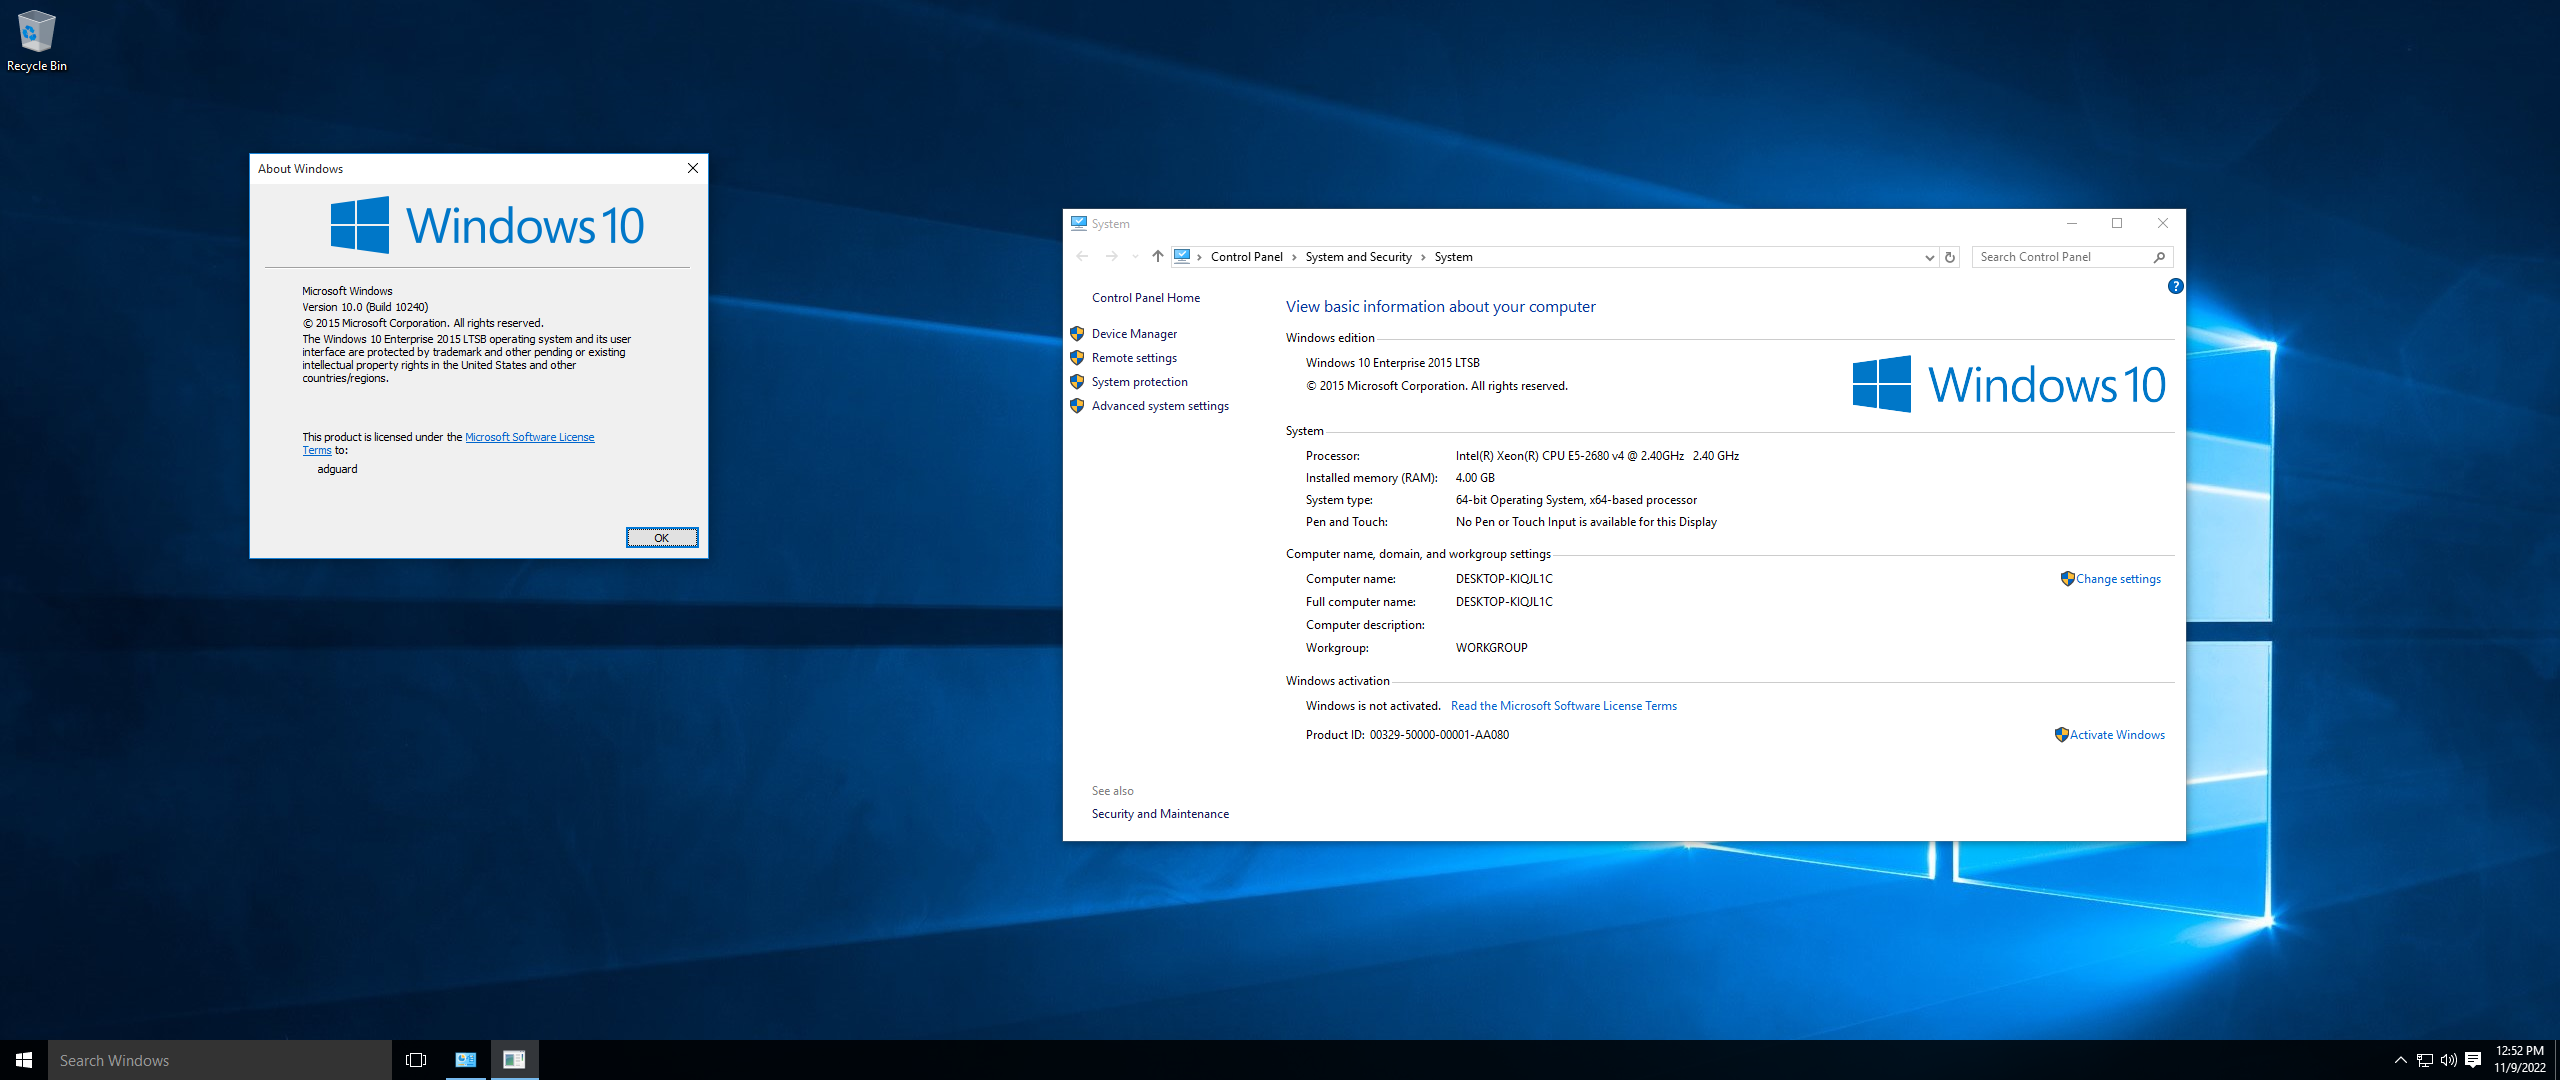Click the shield icon beside Remote settings

1077,358
